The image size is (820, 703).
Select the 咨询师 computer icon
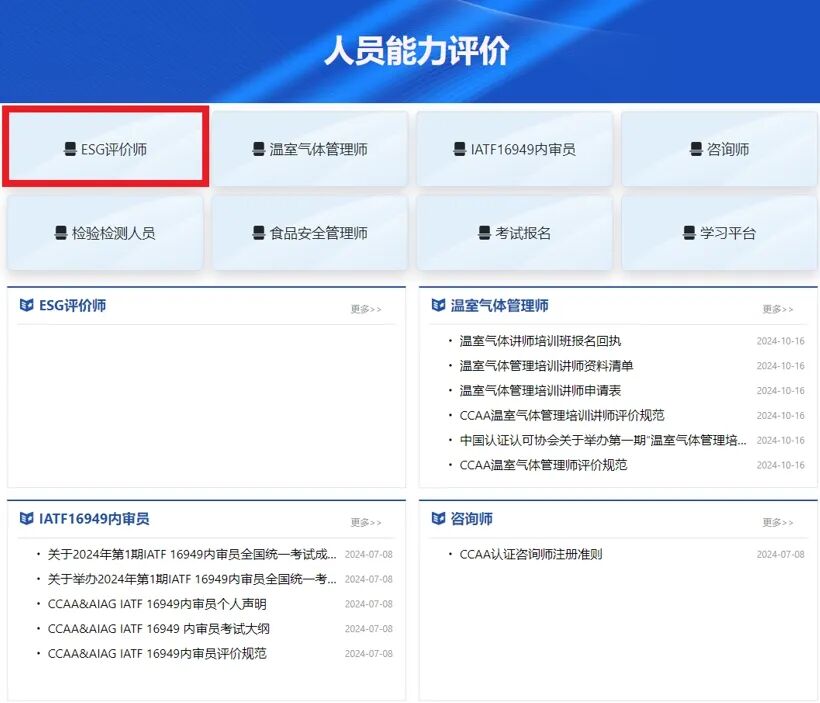point(694,148)
